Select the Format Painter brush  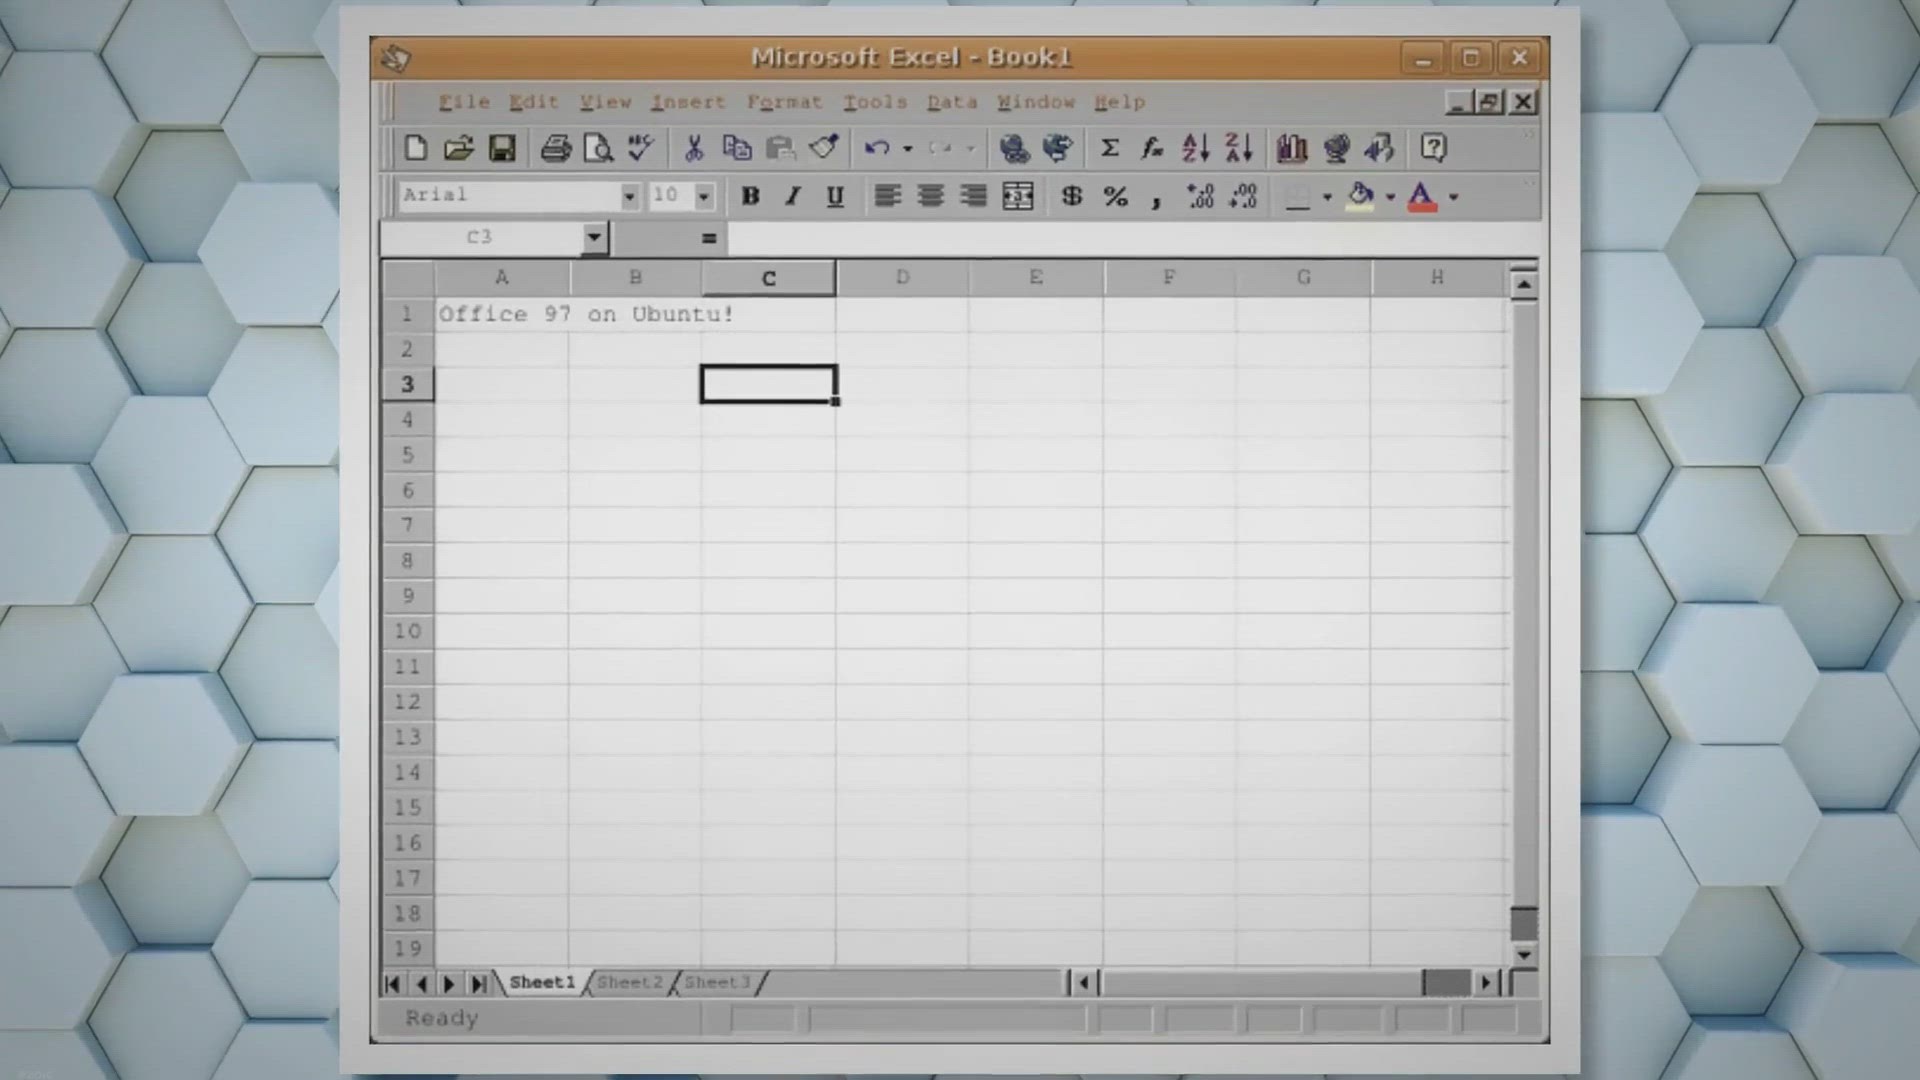coord(823,148)
